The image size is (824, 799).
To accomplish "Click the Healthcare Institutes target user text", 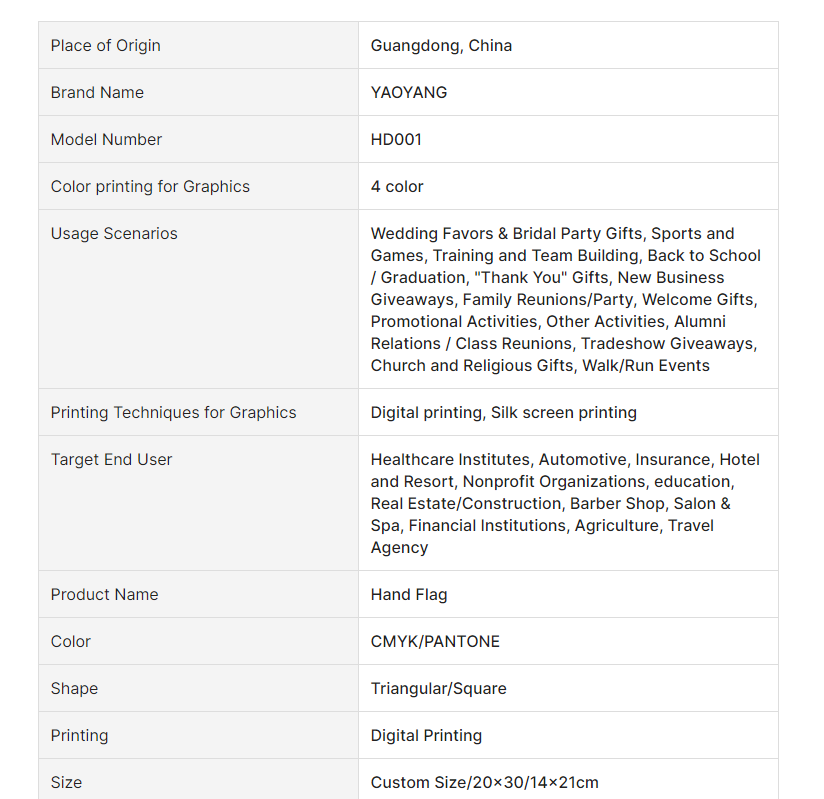I will click(565, 503).
